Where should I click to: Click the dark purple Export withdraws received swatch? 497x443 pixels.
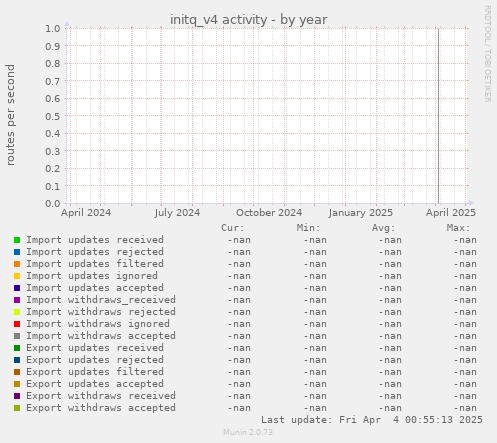pyautogui.click(x=17, y=396)
